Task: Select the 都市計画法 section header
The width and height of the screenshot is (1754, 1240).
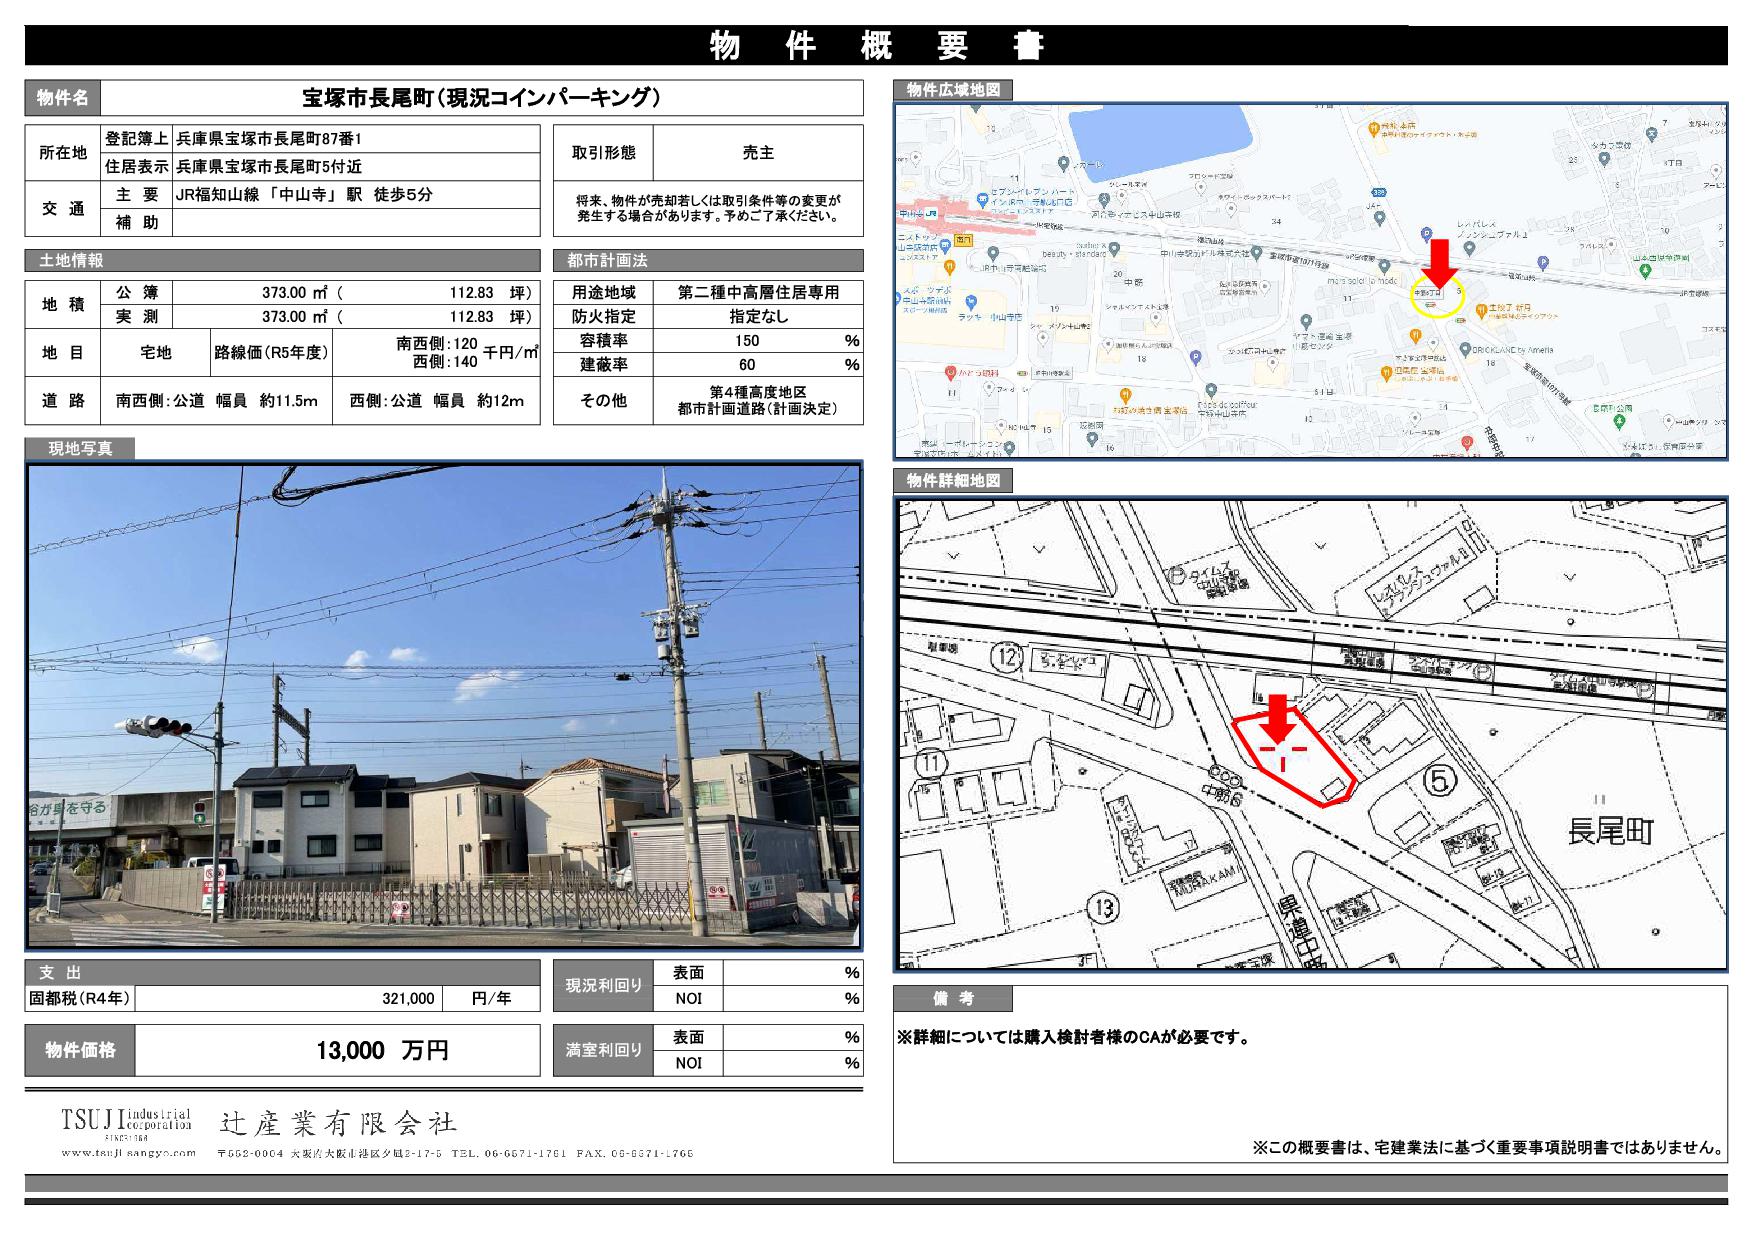Action: coord(607,261)
